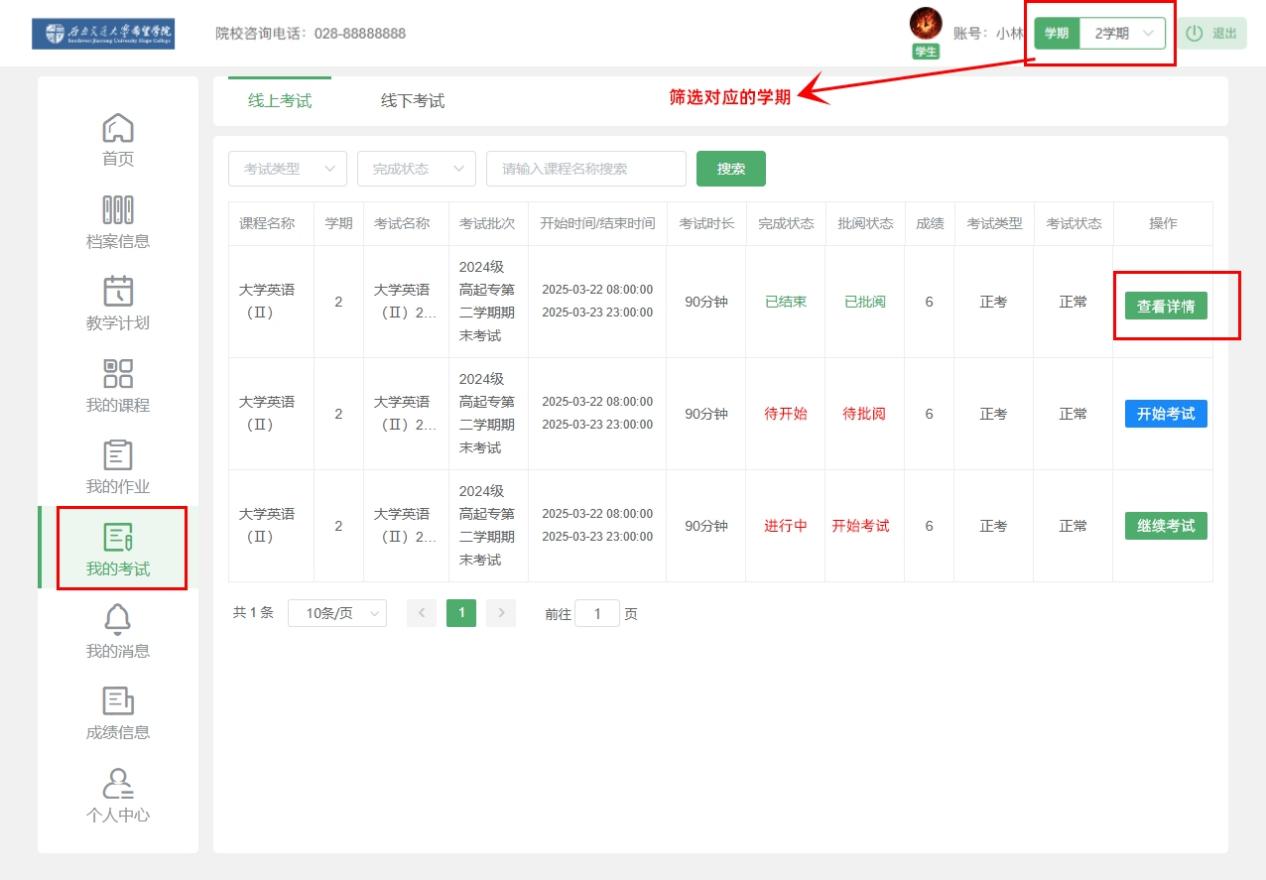Click the 退出 logout power button
The height and width of the screenshot is (880, 1266).
coord(1211,33)
